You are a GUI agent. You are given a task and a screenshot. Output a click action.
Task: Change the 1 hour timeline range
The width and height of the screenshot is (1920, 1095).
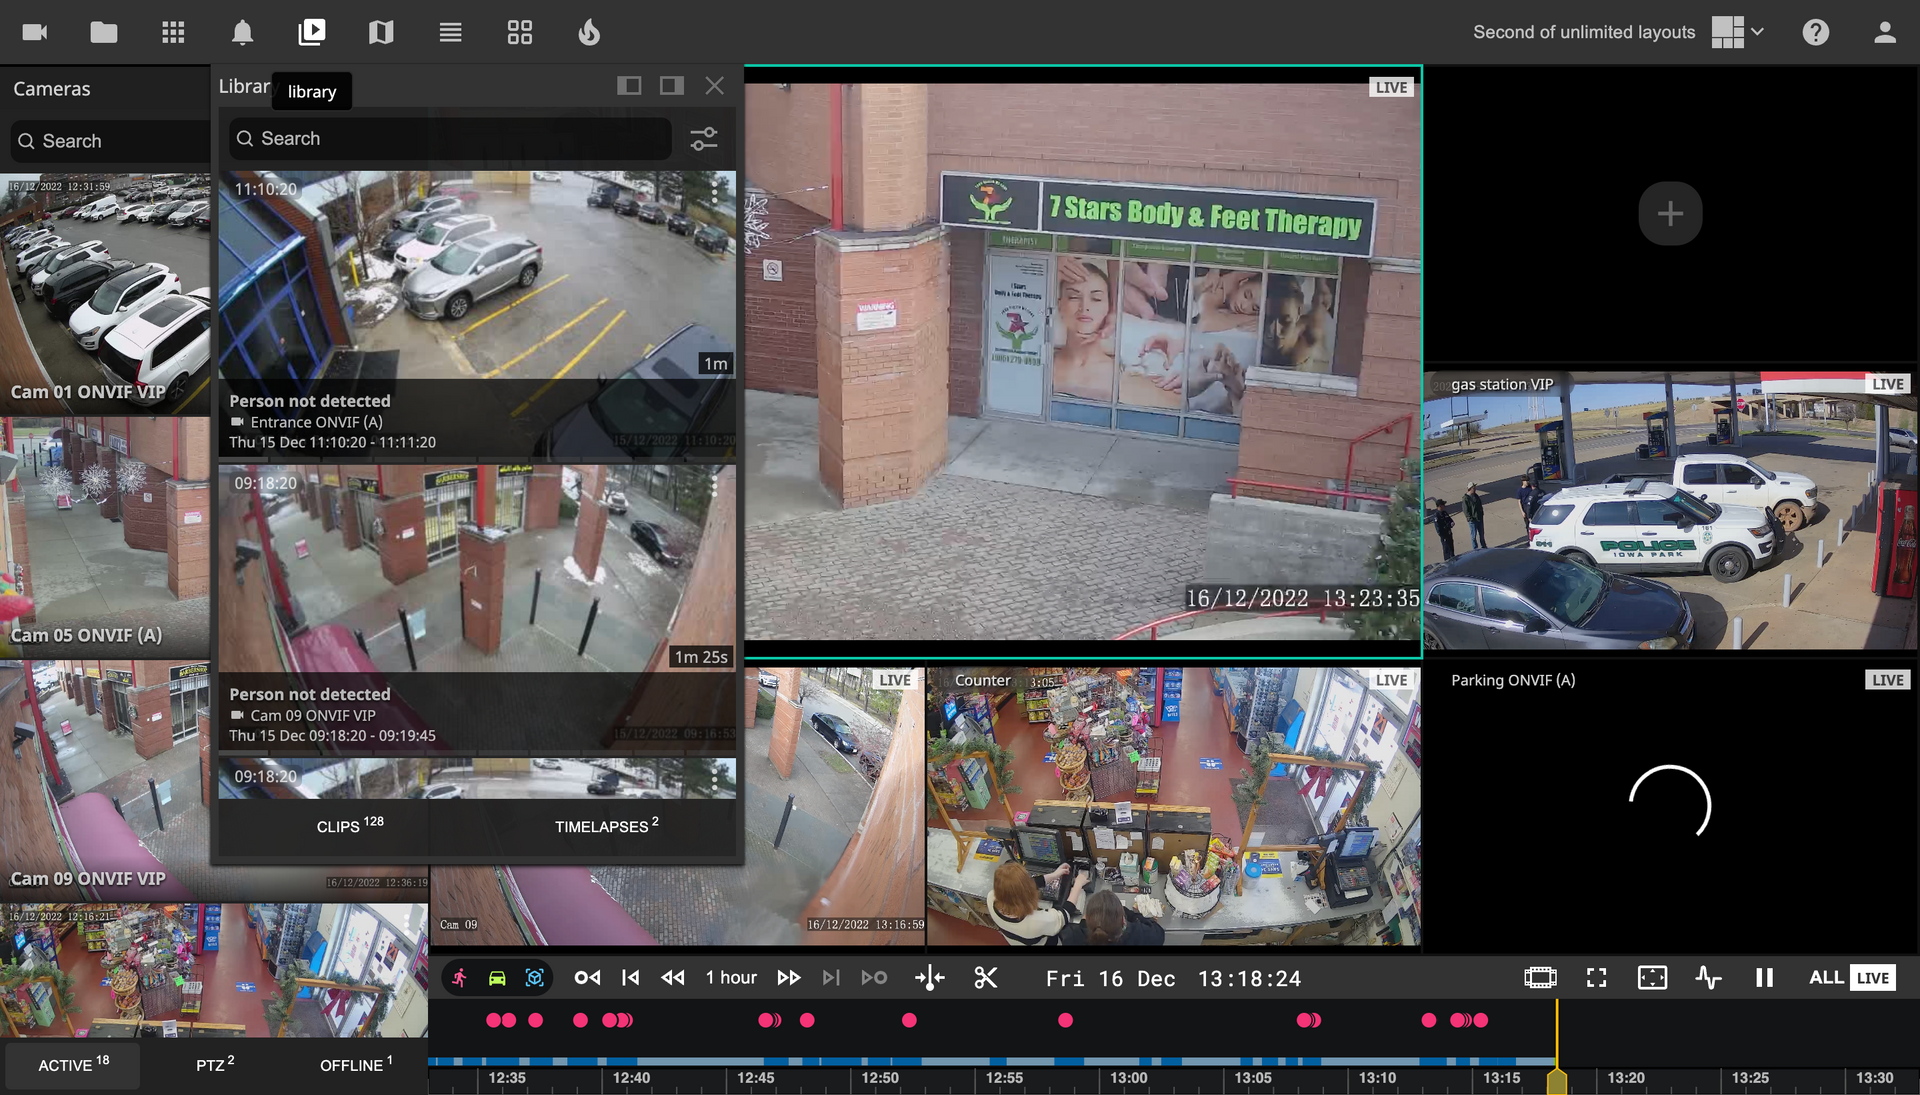(731, 978)
